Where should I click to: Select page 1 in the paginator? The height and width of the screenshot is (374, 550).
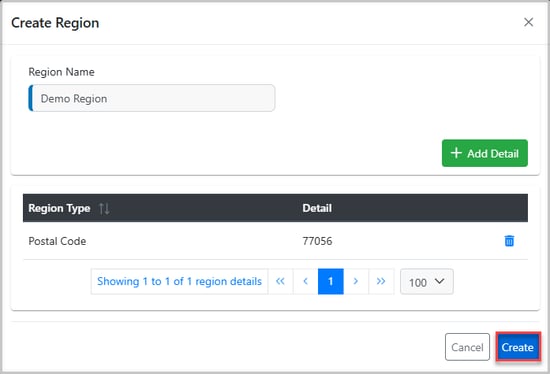pos(330,281)
